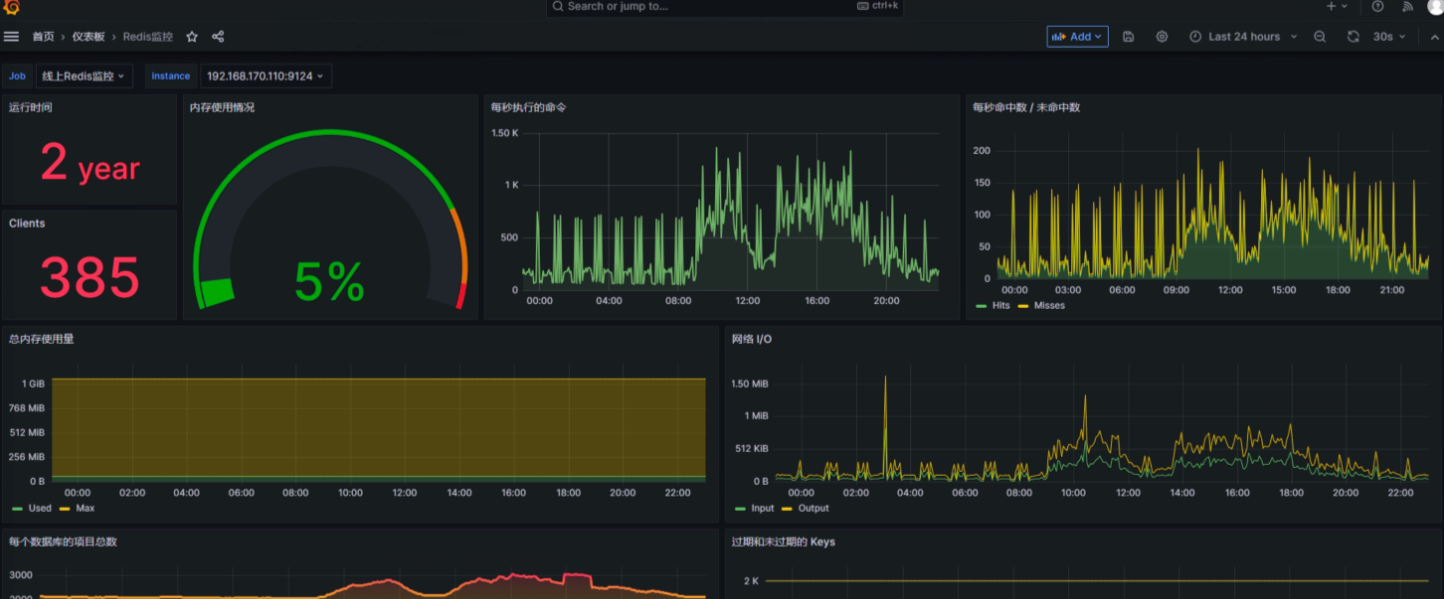Click the 过期和未过期的 Keys panel title

coord(783,542)
